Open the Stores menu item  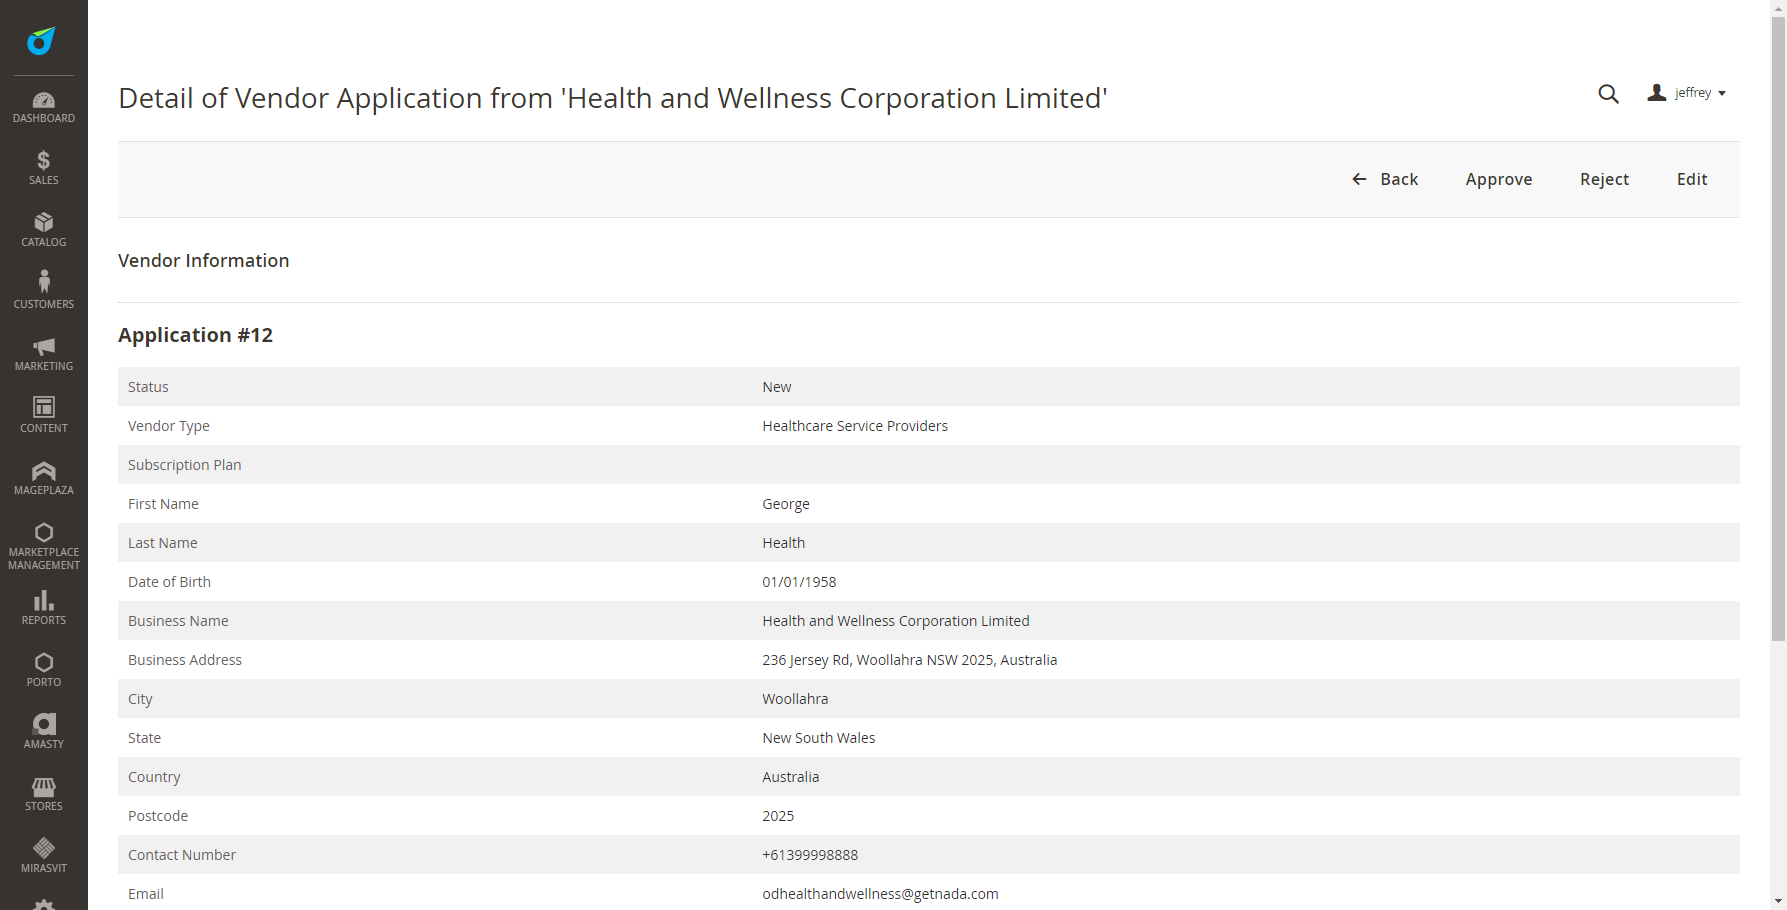point(43,793)
